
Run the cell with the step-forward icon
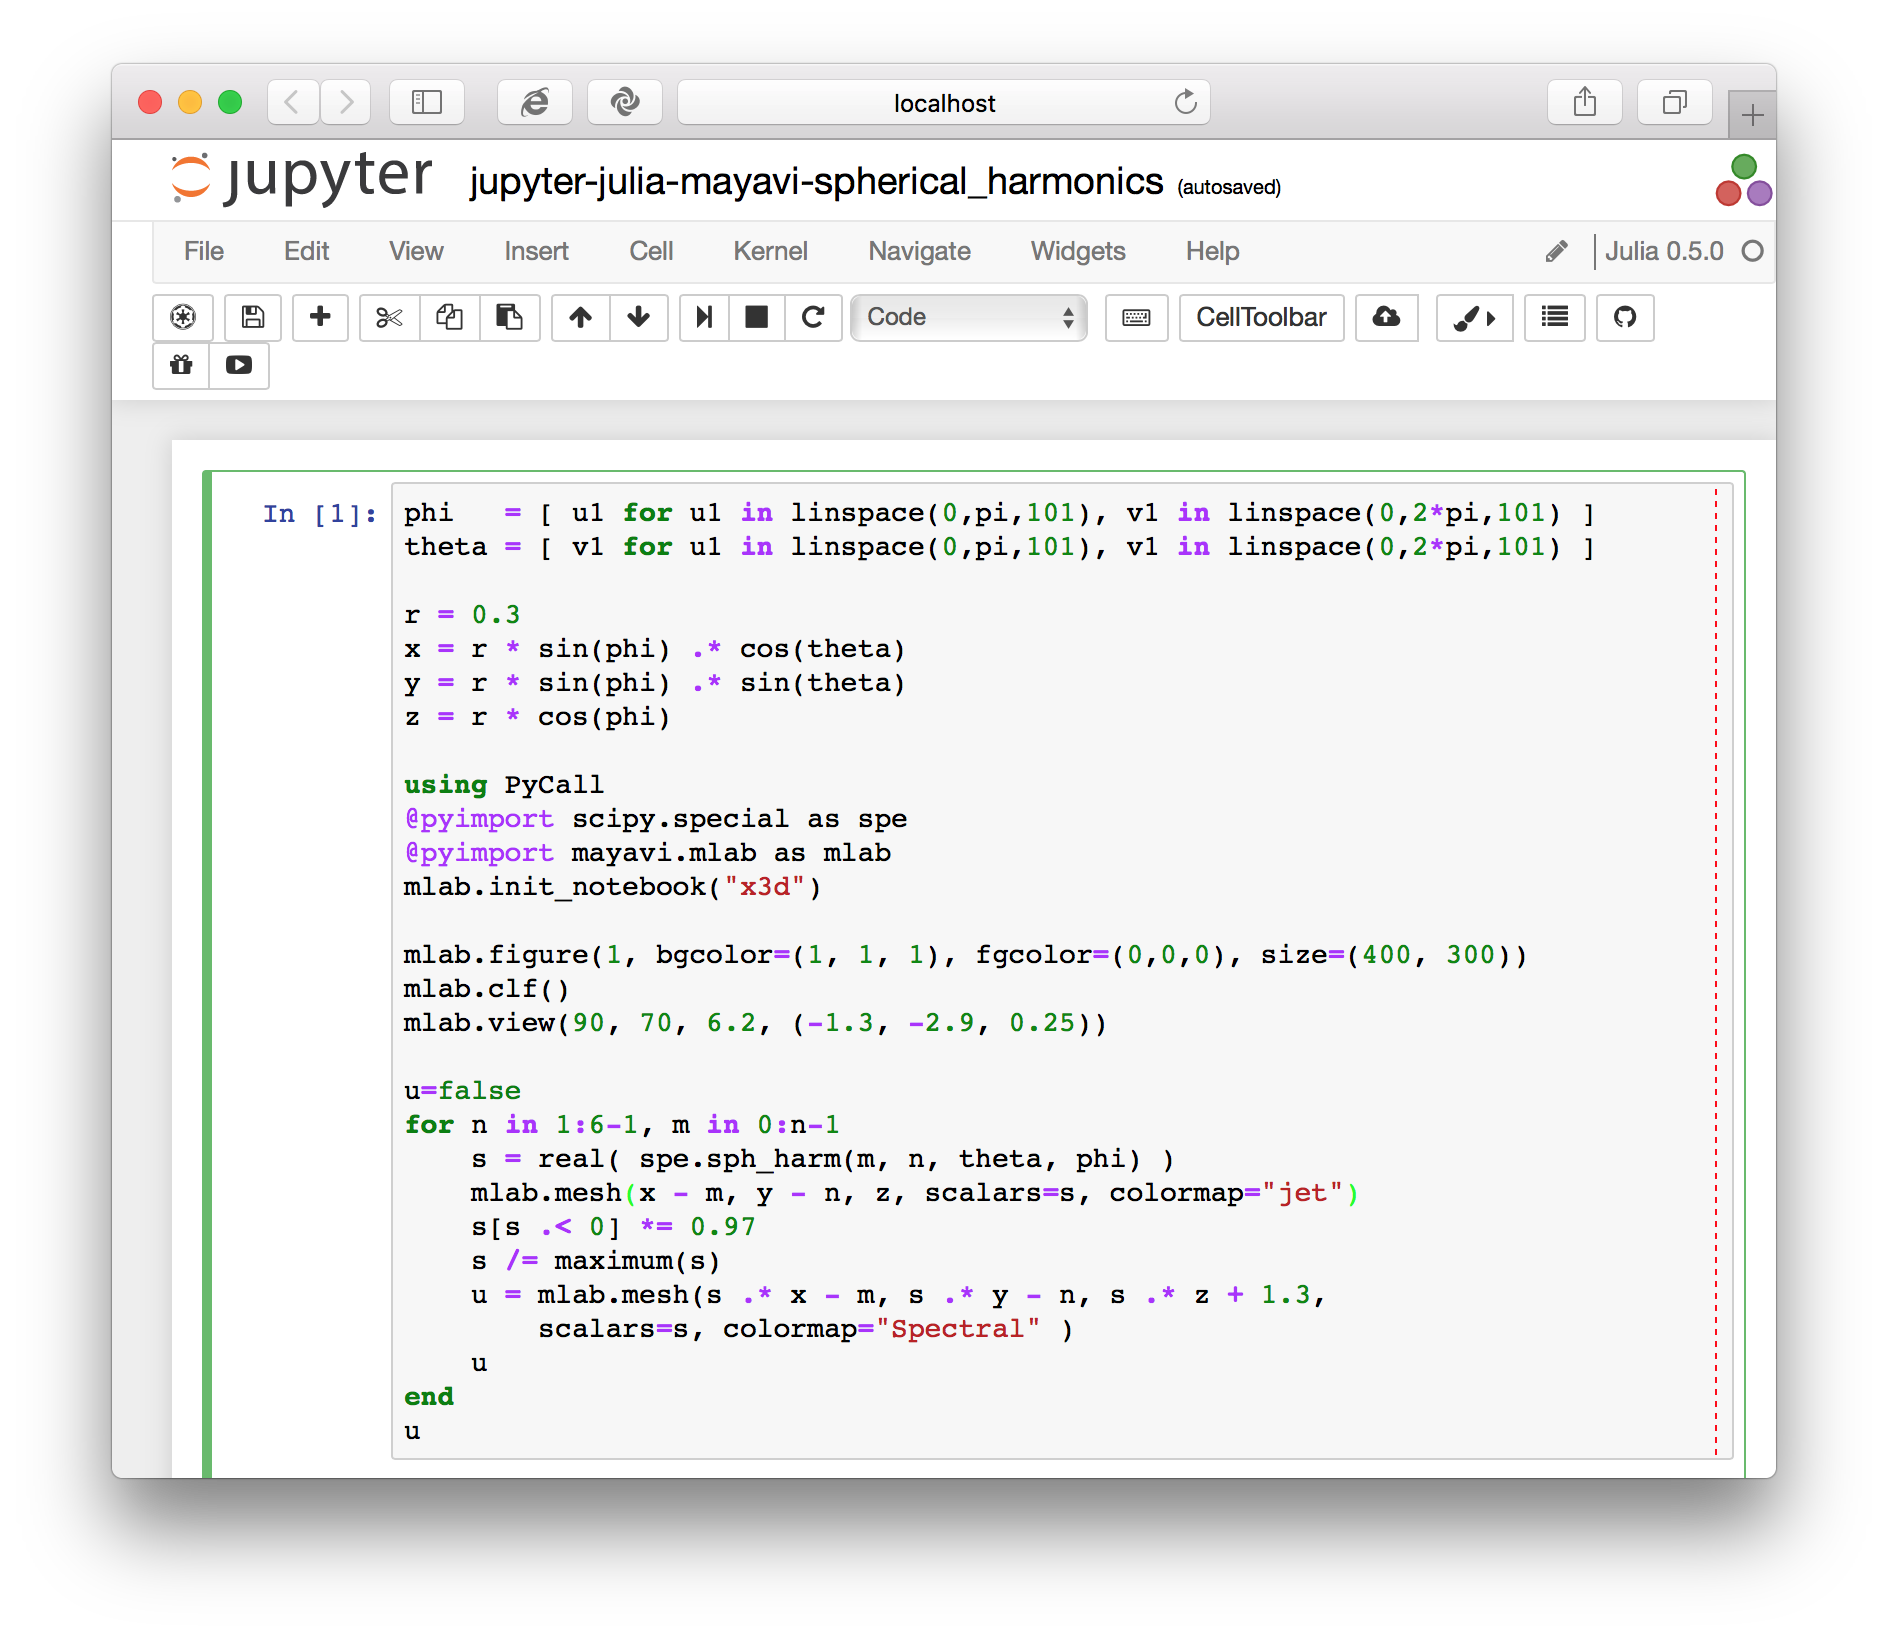[x=704, y=317]
